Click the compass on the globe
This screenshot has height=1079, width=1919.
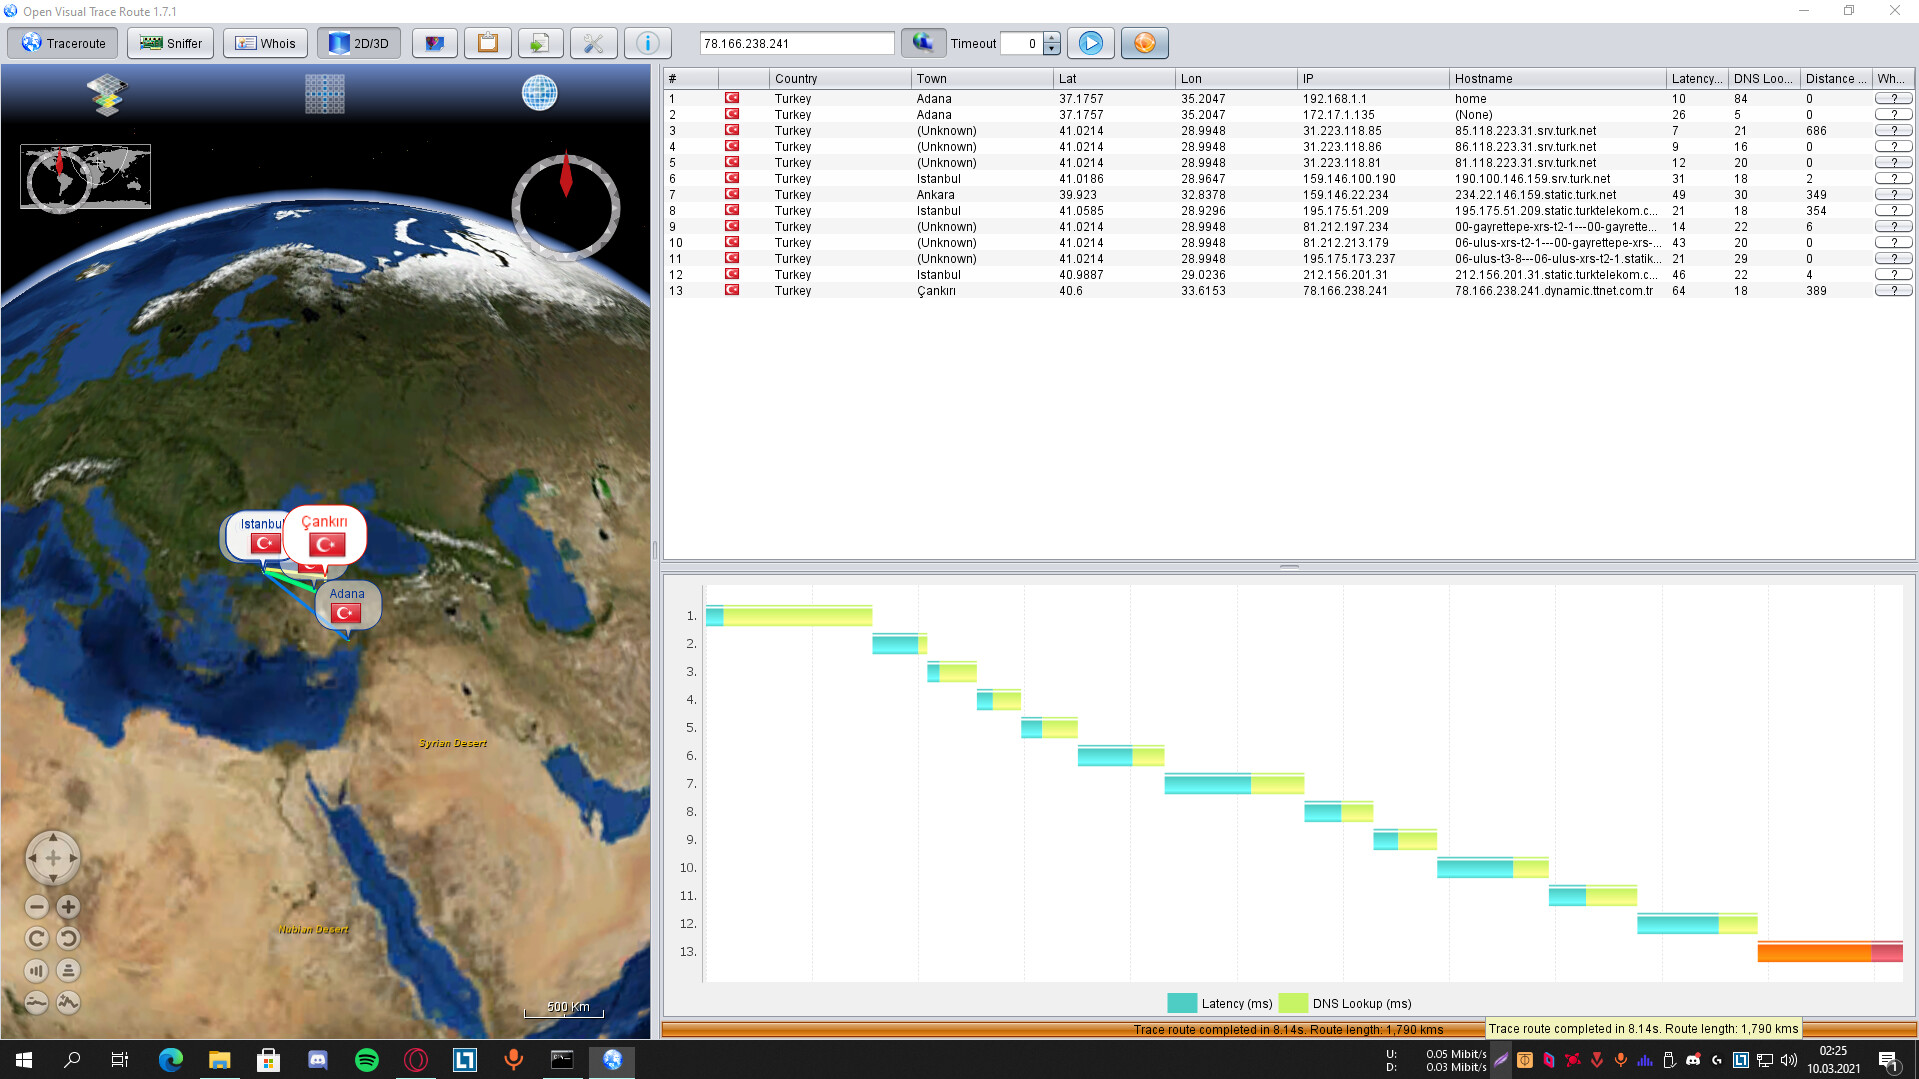[x=566, y=207]
